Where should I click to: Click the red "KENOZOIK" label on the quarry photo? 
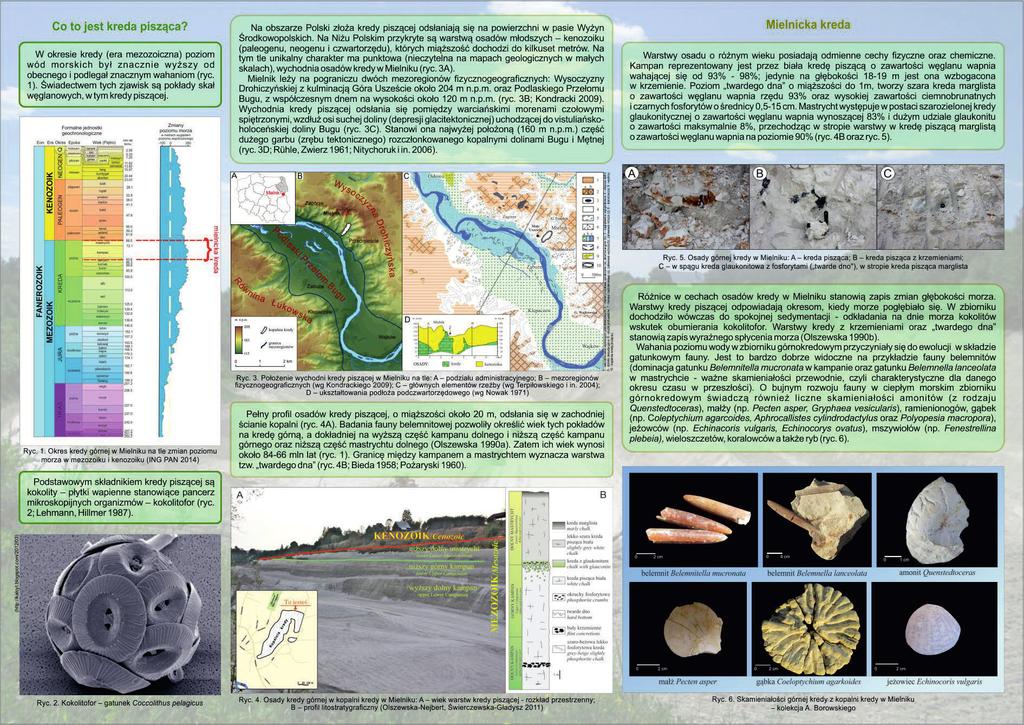coord(401,535)
